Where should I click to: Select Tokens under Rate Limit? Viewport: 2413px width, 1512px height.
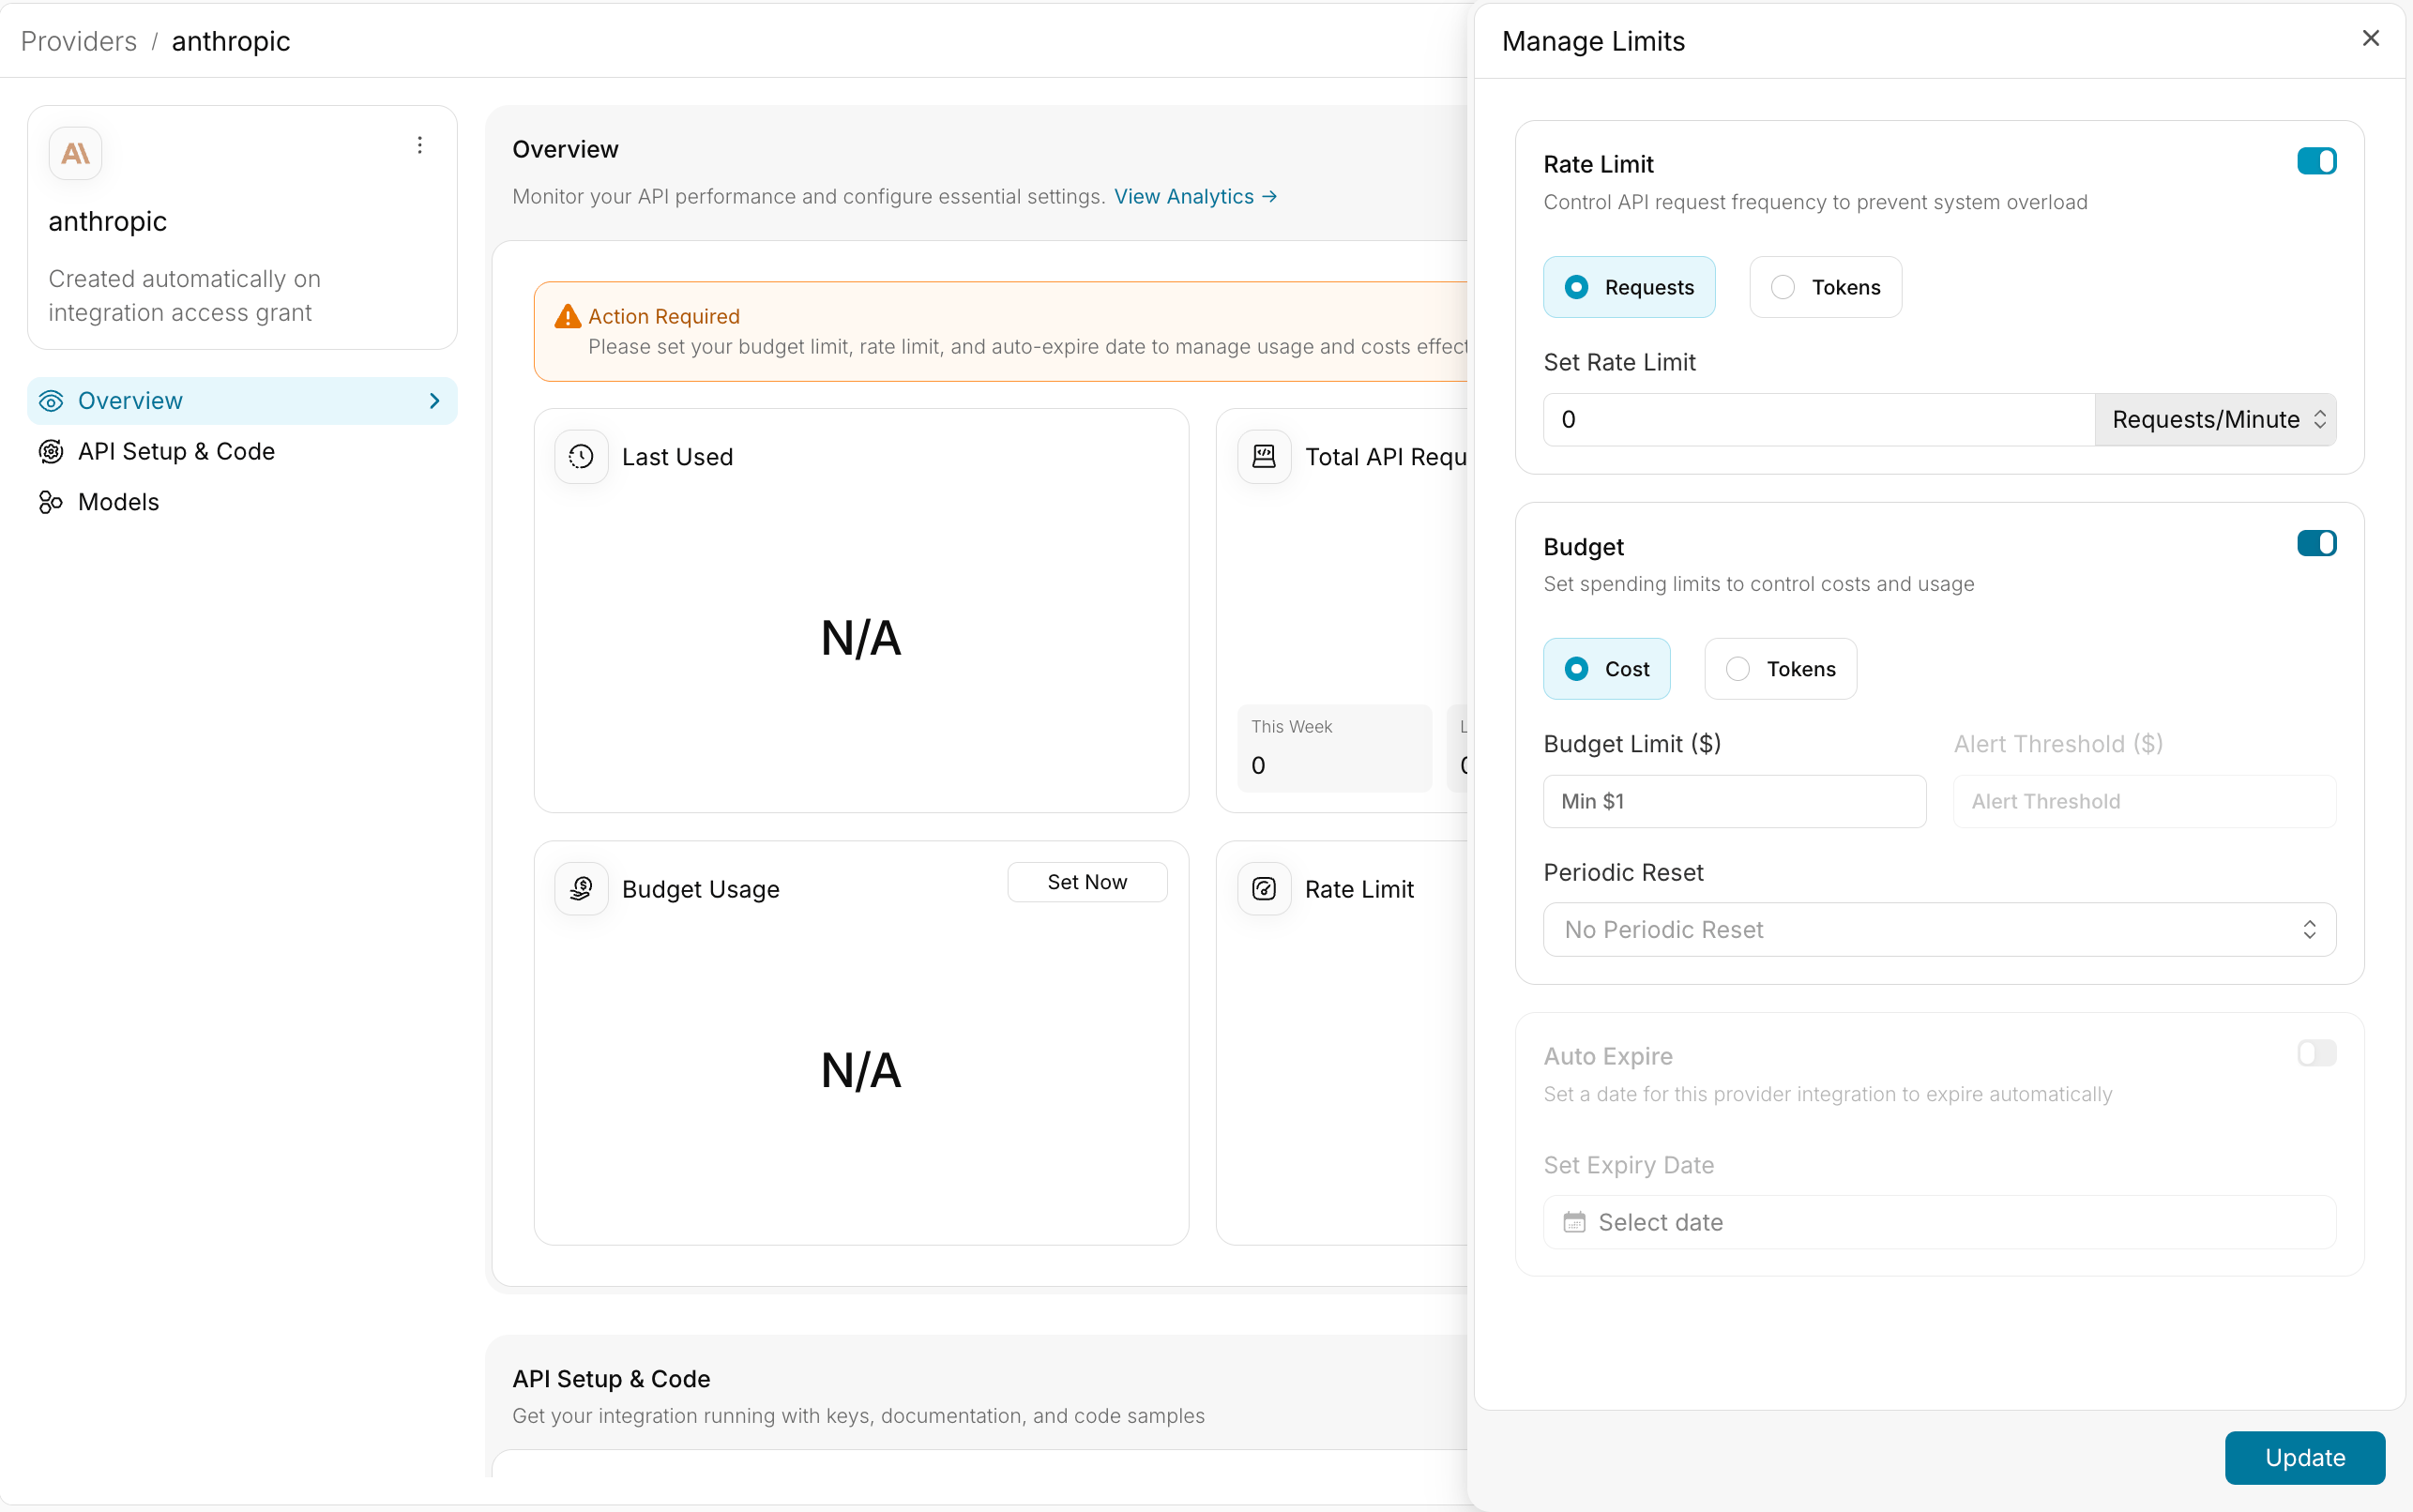(x=1825, y=287)
